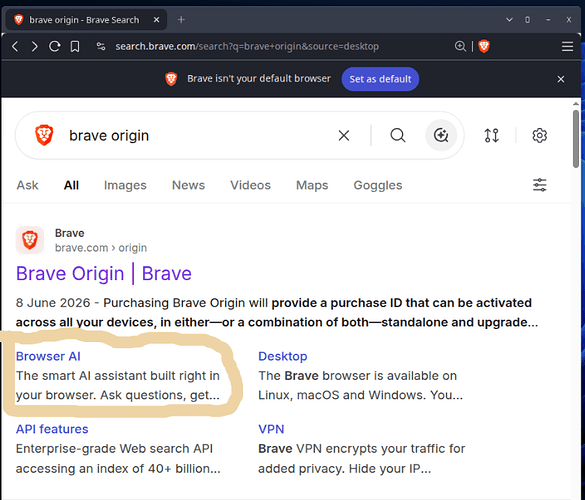Select the All results tab
This screenshot has width=585, height=500.
[x=71, y=185]
